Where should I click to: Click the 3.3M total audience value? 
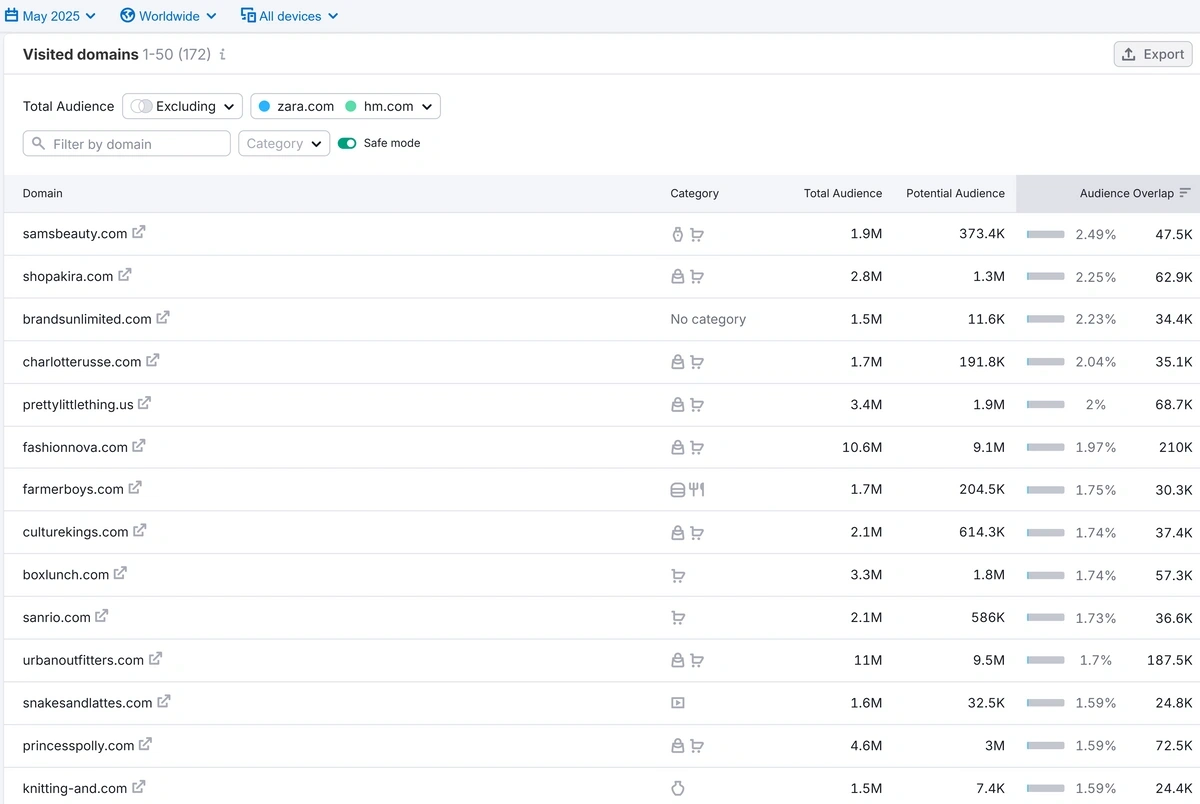[866, 575]
